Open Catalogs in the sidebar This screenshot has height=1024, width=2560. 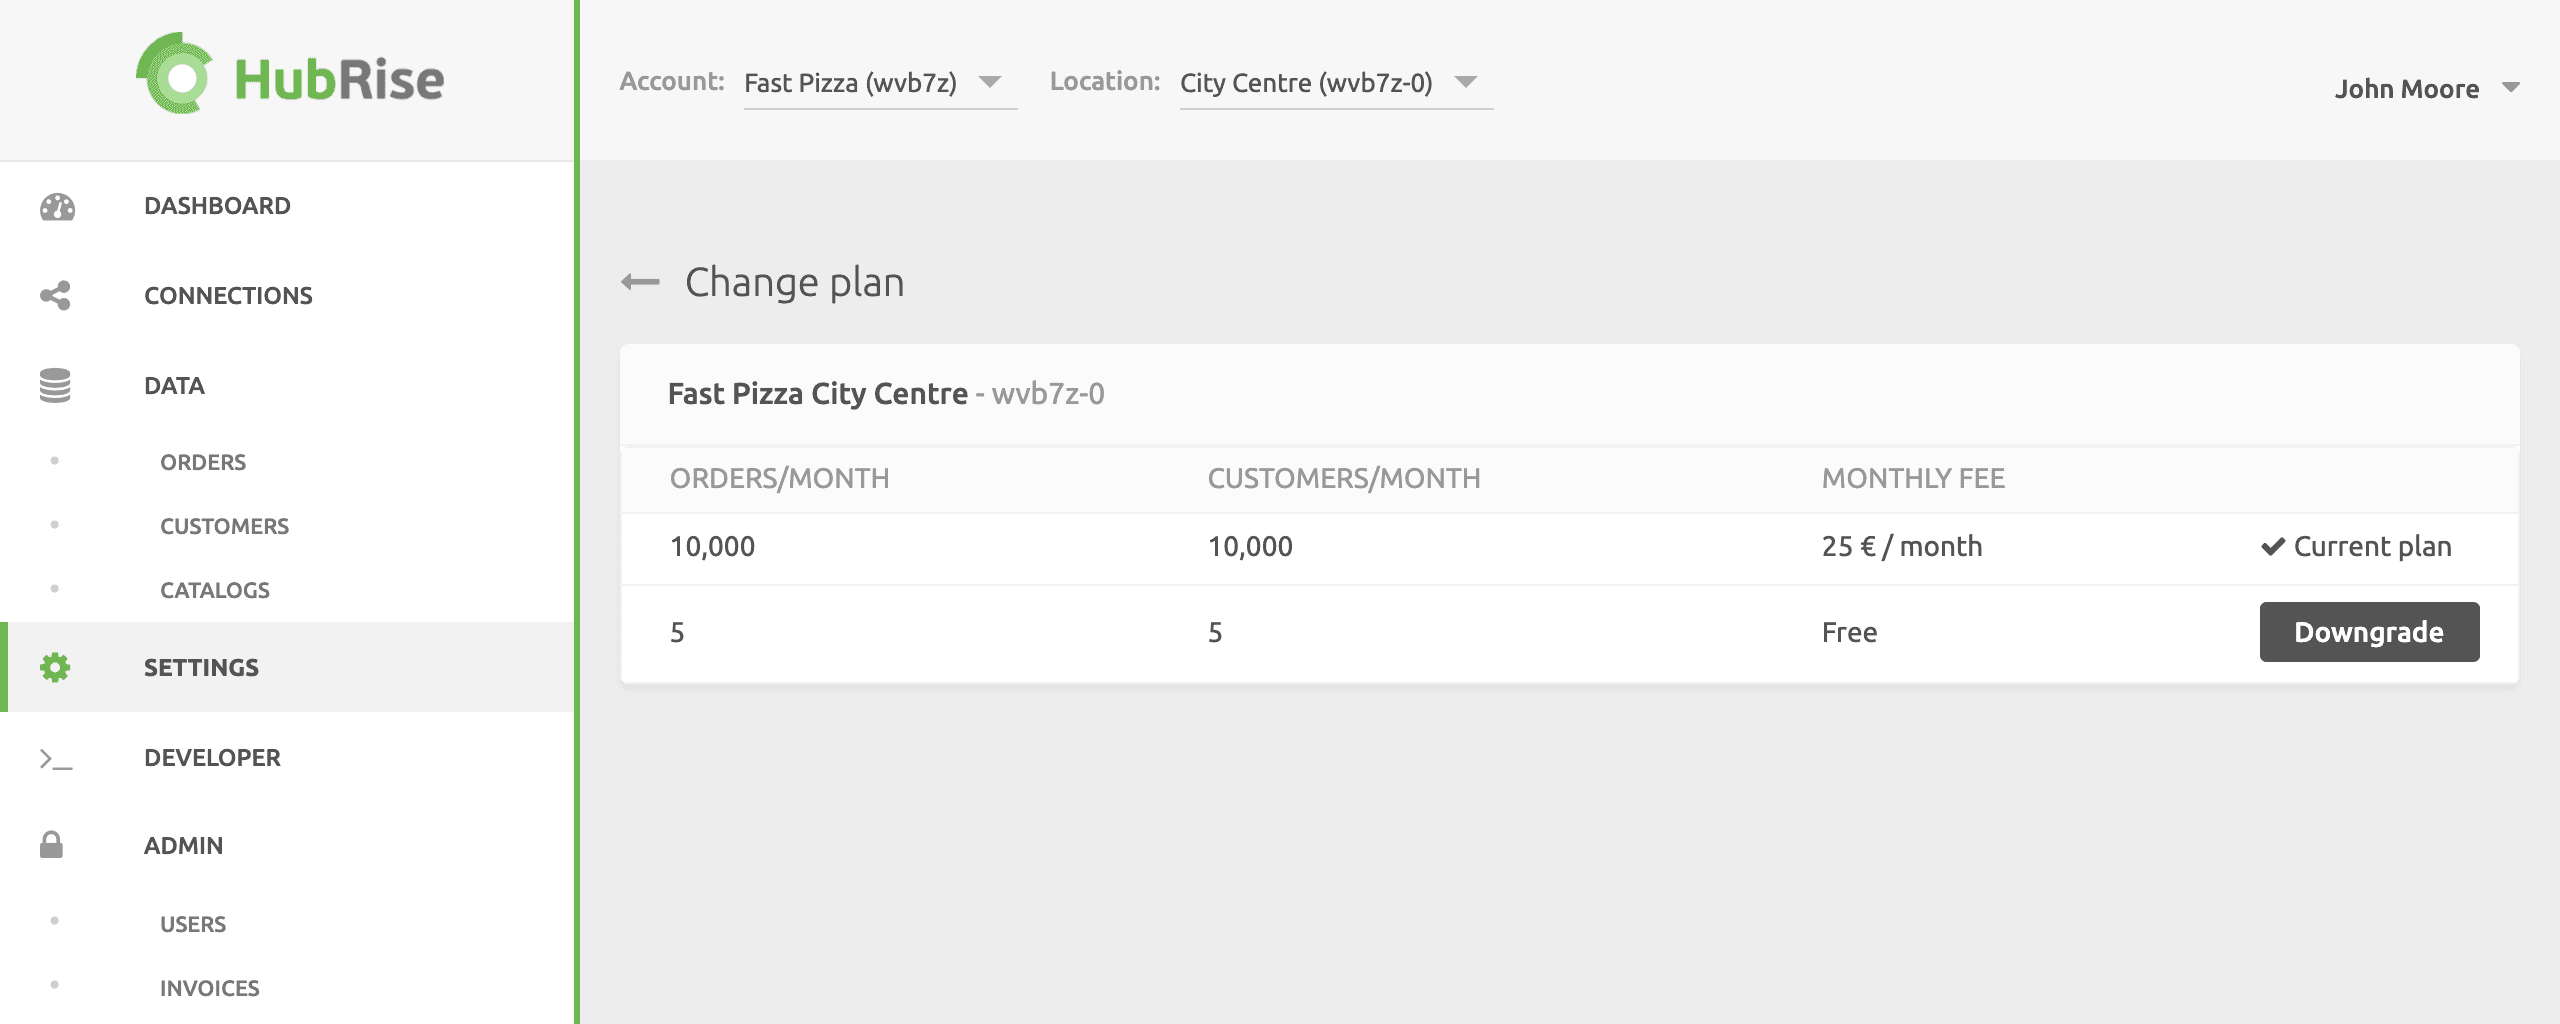(x=215, y=590)
